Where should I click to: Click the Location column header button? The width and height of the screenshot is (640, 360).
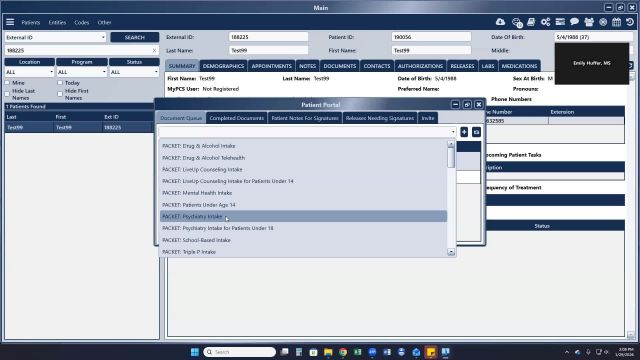point(29,62)
